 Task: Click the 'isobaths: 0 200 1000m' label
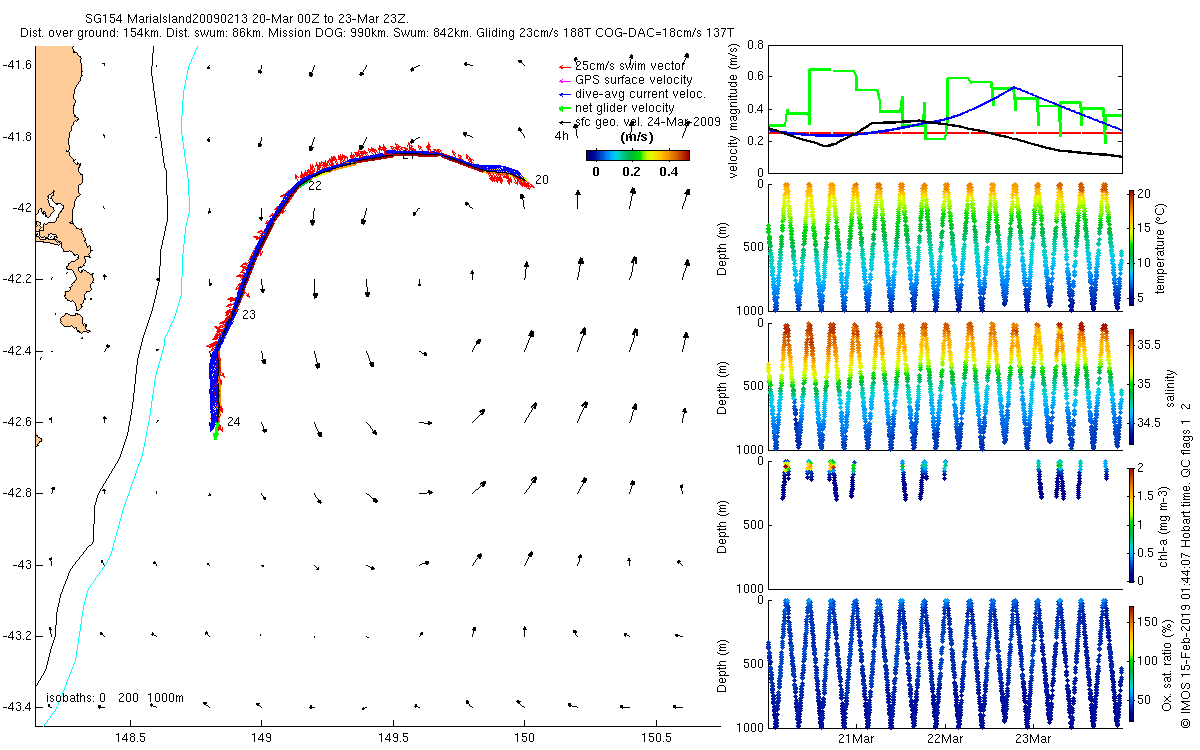point(115,698)
